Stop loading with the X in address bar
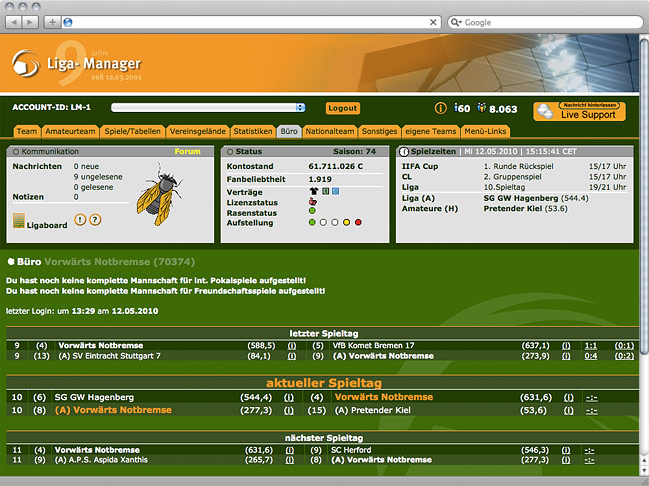Viewport: 649px width, 486px height. [x=433, y=22]
